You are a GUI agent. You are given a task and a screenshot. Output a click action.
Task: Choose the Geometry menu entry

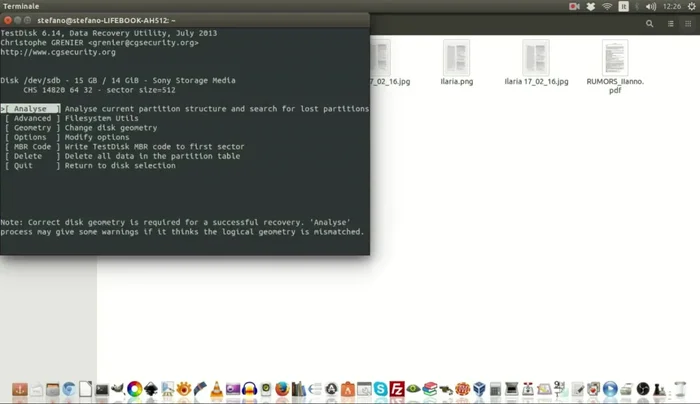pyautogui.click(x=32, y=128)
